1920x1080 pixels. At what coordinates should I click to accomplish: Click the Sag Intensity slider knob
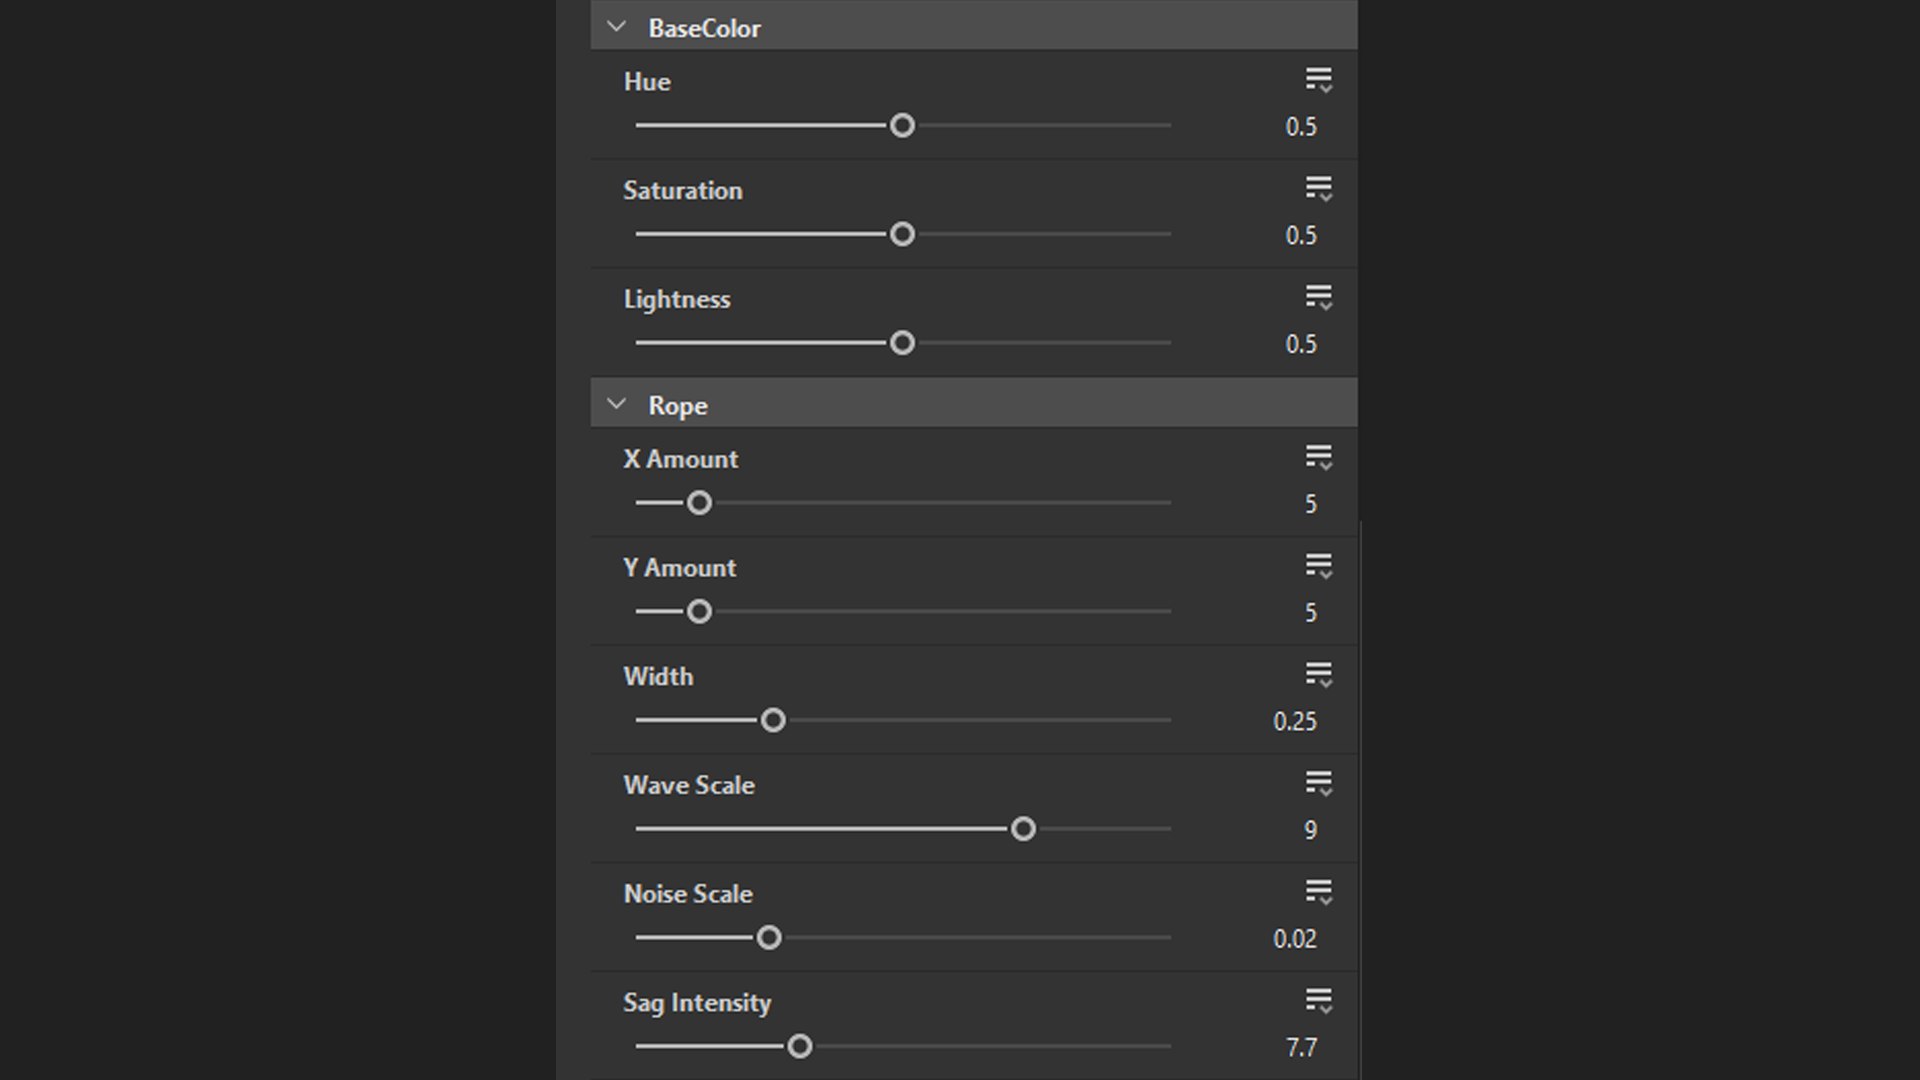pos(799,1046)
